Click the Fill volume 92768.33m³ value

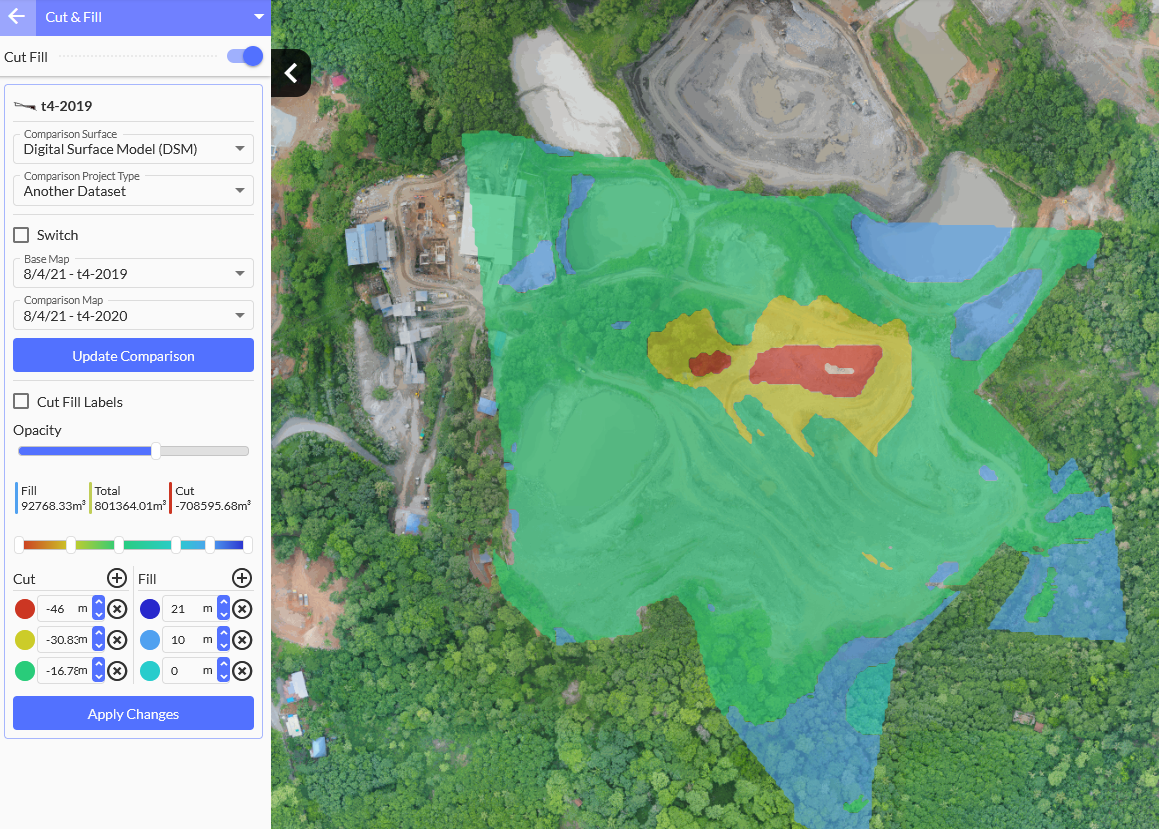(53, 506)
